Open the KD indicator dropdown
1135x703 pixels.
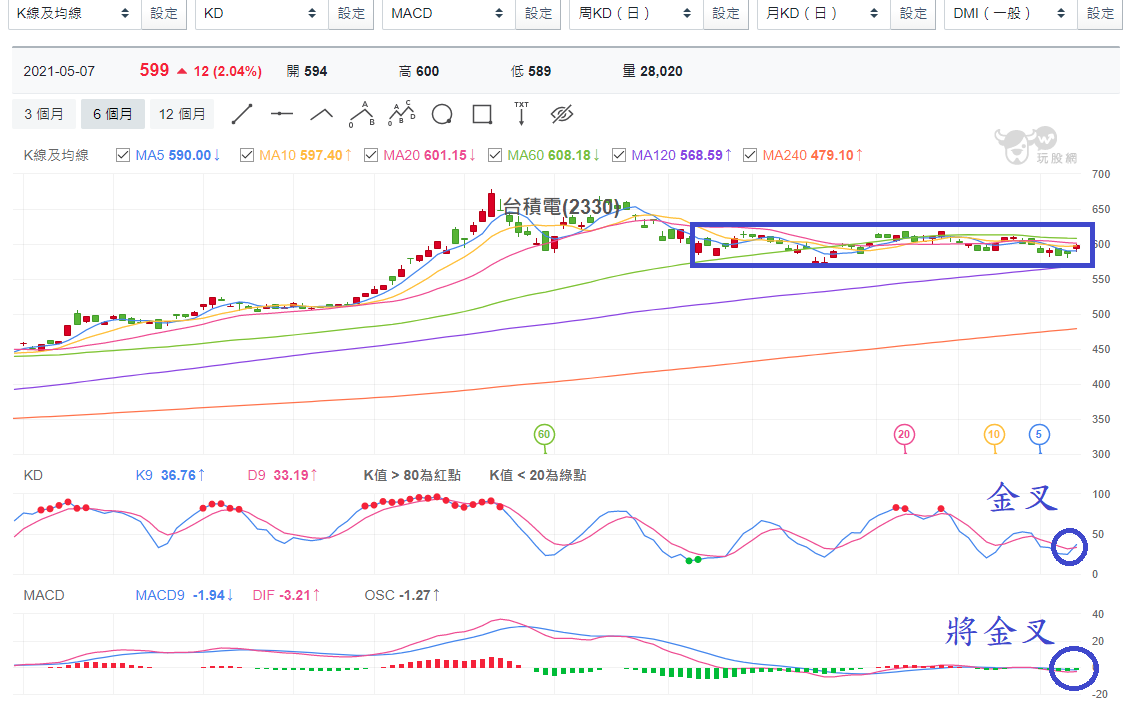pyautogui.click(x=260, y=13)
